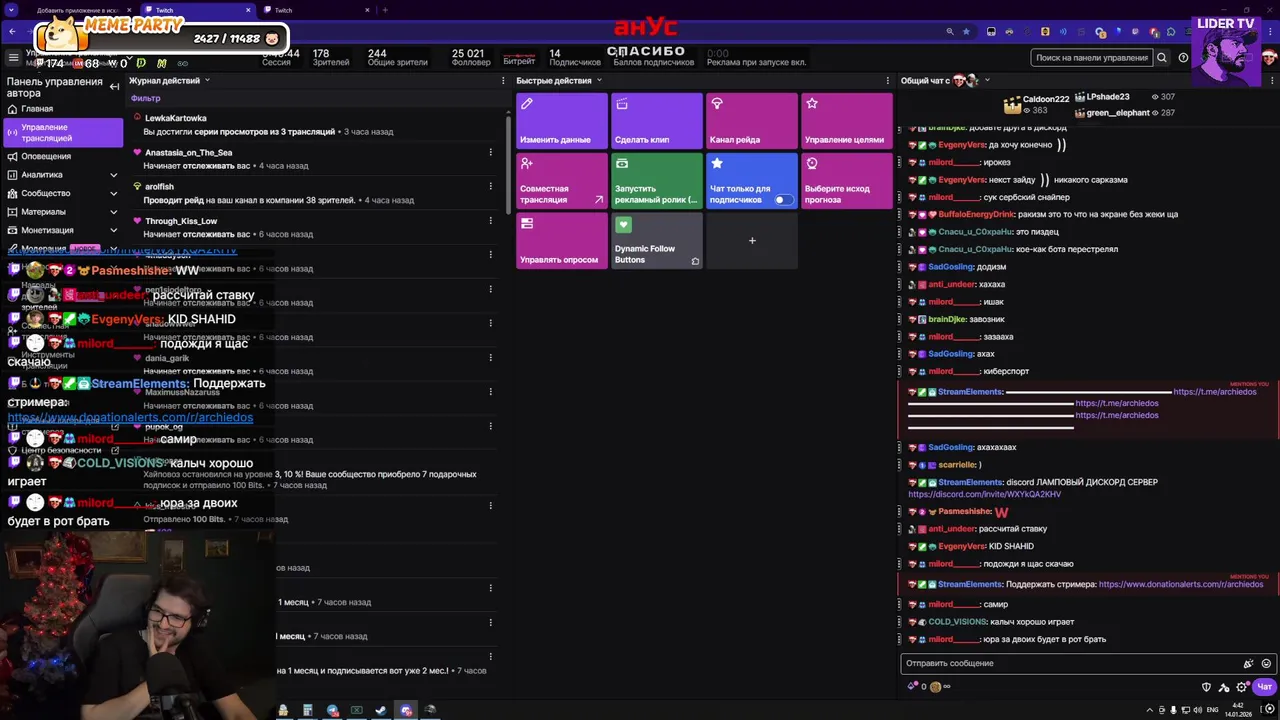Viewport: 1280px width, 720px height.
Task: Click Выберите исход прогноза tile
Action: [x=846, y=181]
